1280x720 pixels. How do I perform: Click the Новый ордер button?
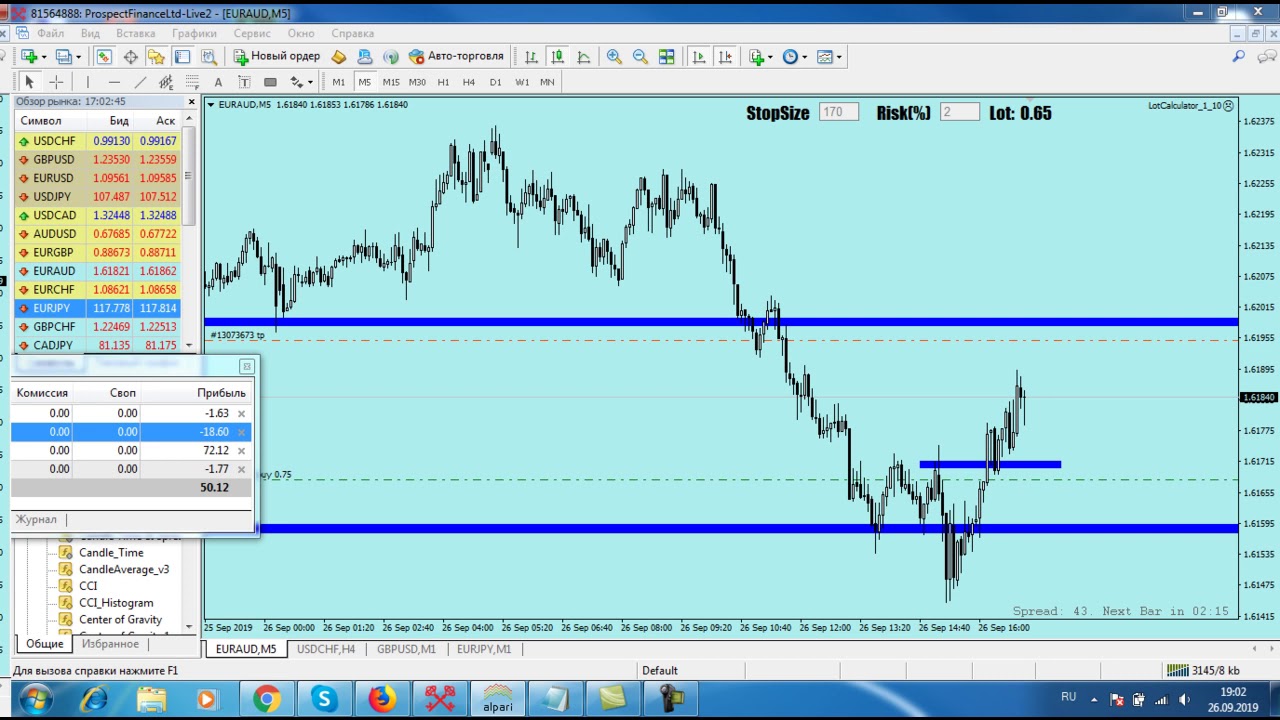pyautogui.click(x=276, y=57)
